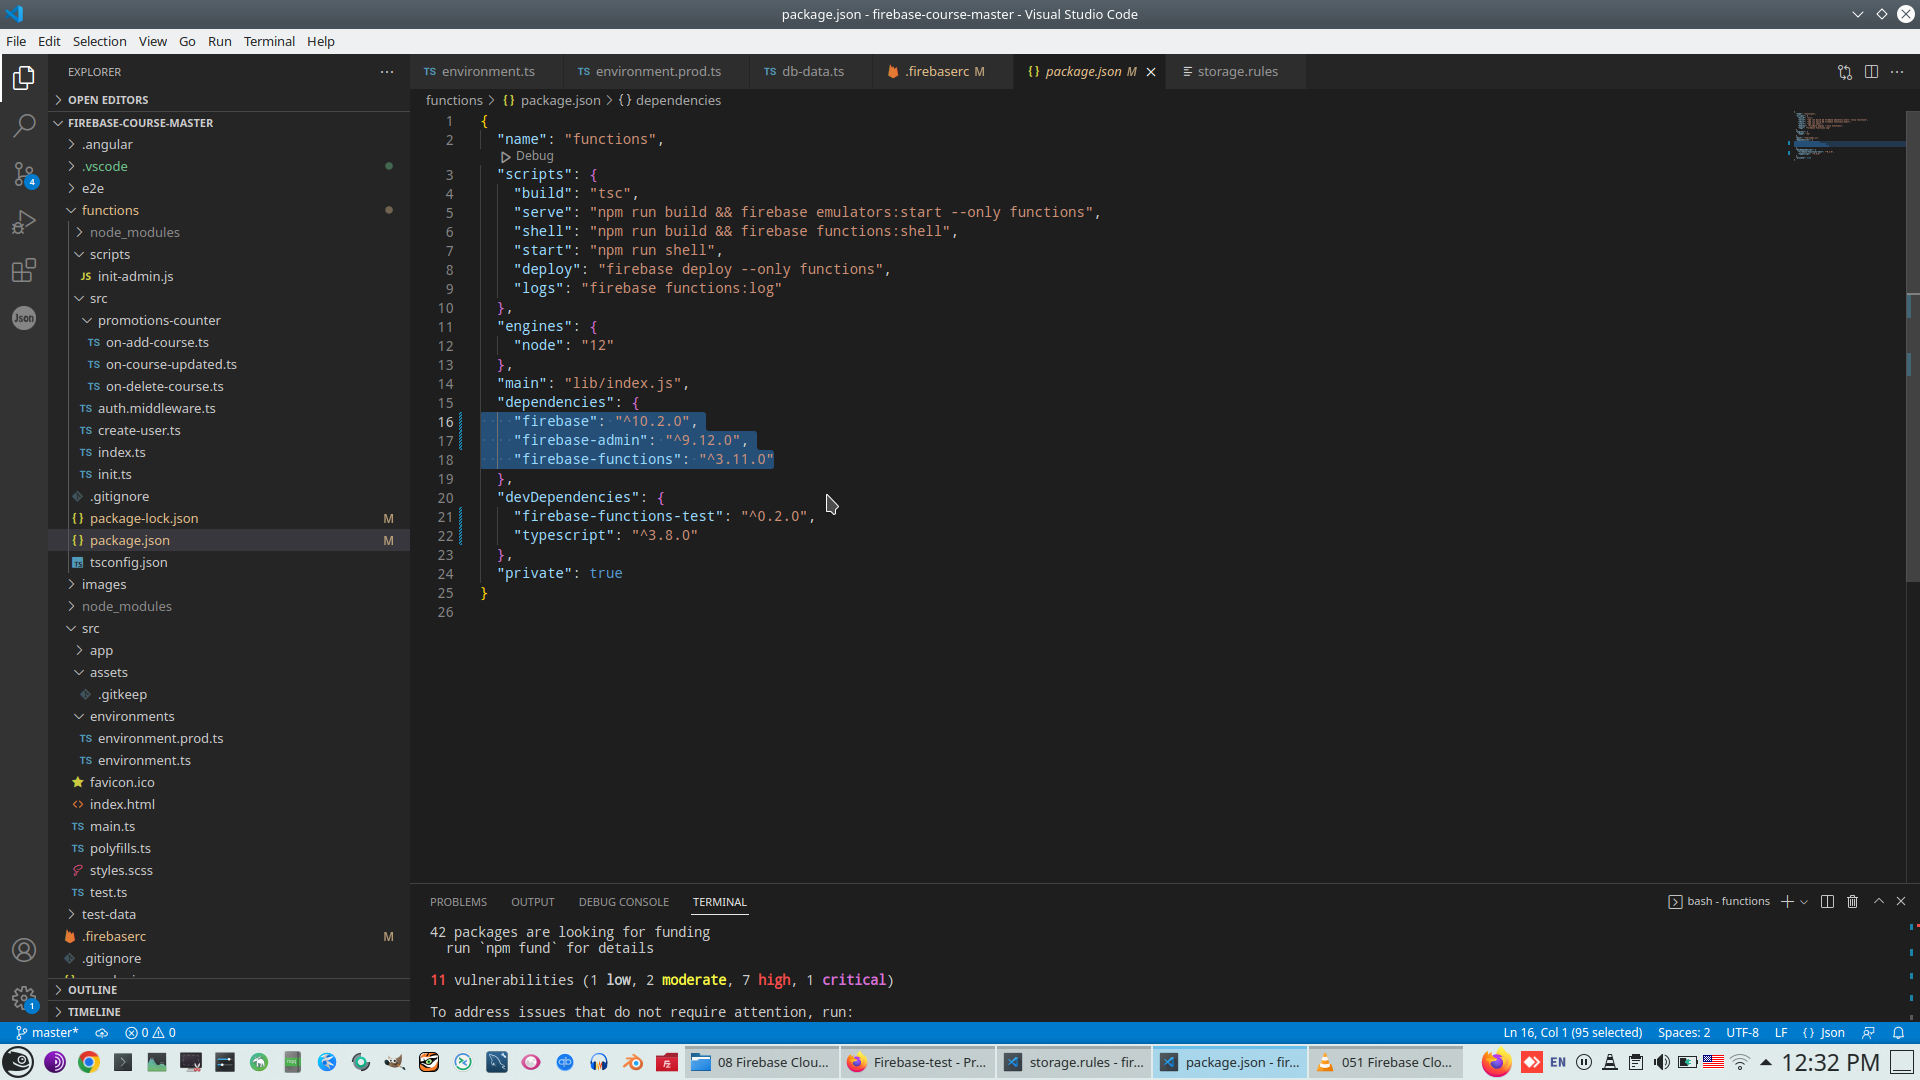Add a new terminal with plus icon
The height and width of the screenshot is (1080, 1920).
[x=1787, y=902]
